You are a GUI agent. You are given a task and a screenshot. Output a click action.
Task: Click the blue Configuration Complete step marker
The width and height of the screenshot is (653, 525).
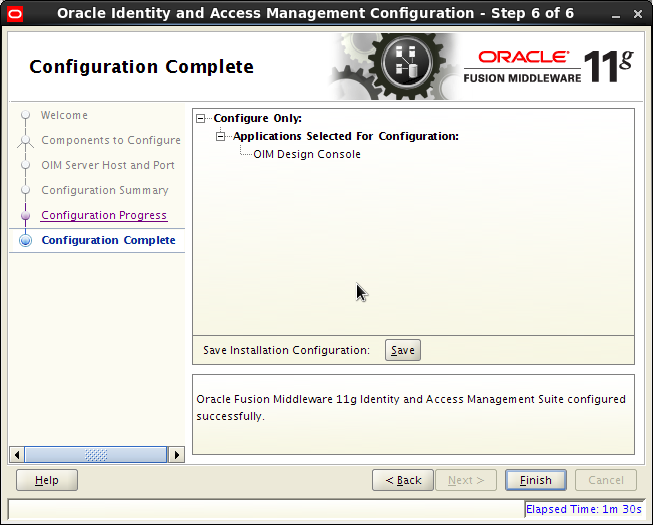pos(25,241)
